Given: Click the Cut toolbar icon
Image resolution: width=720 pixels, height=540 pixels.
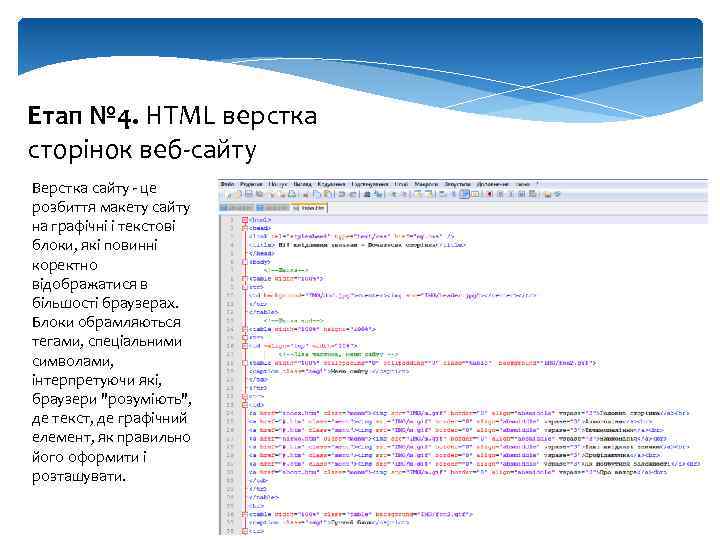Looking at the screenshot, I should (305, 195).
